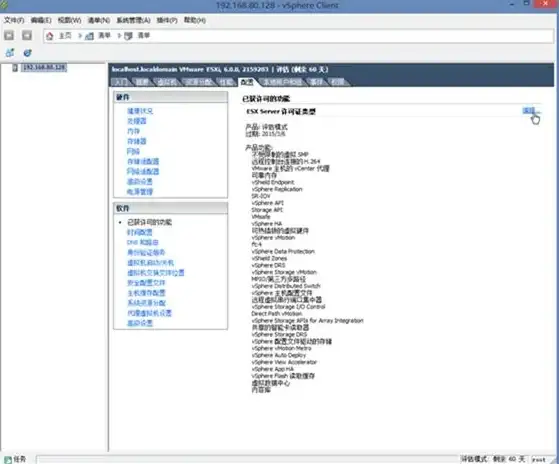Click the 硬件 panel header
This screenshot has height=464, width=559.
click(x=170, y=97)
